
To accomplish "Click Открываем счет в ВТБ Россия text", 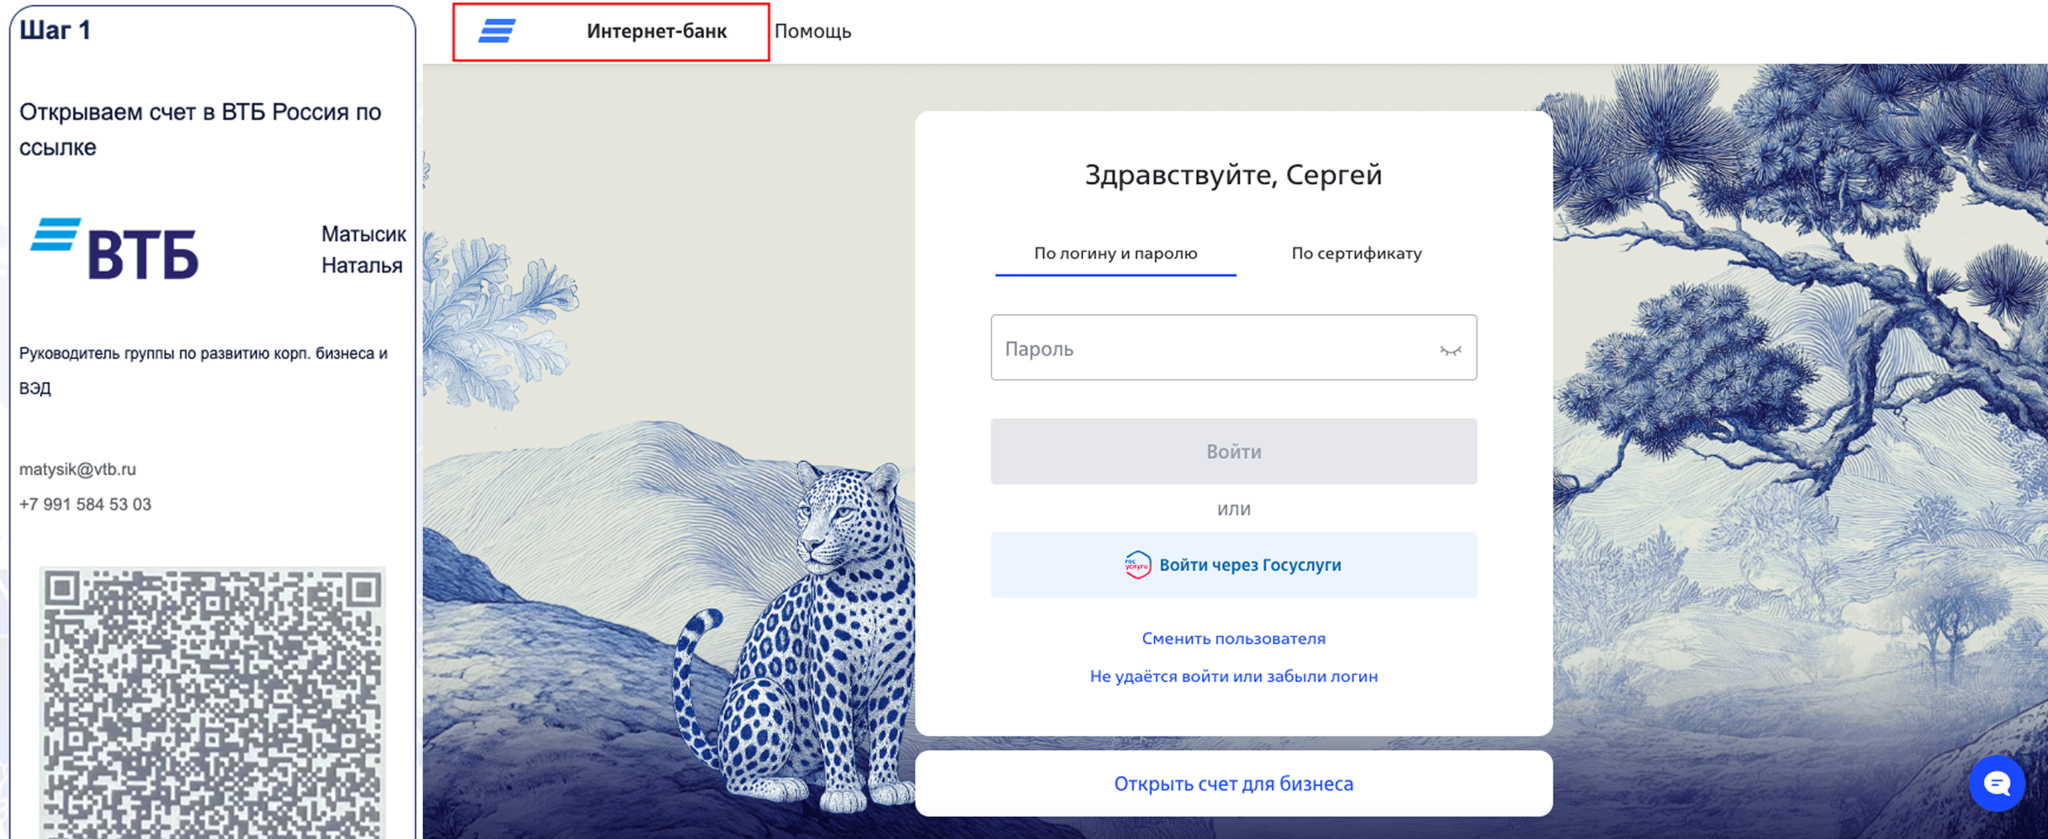I will click(x=200, y=129).
